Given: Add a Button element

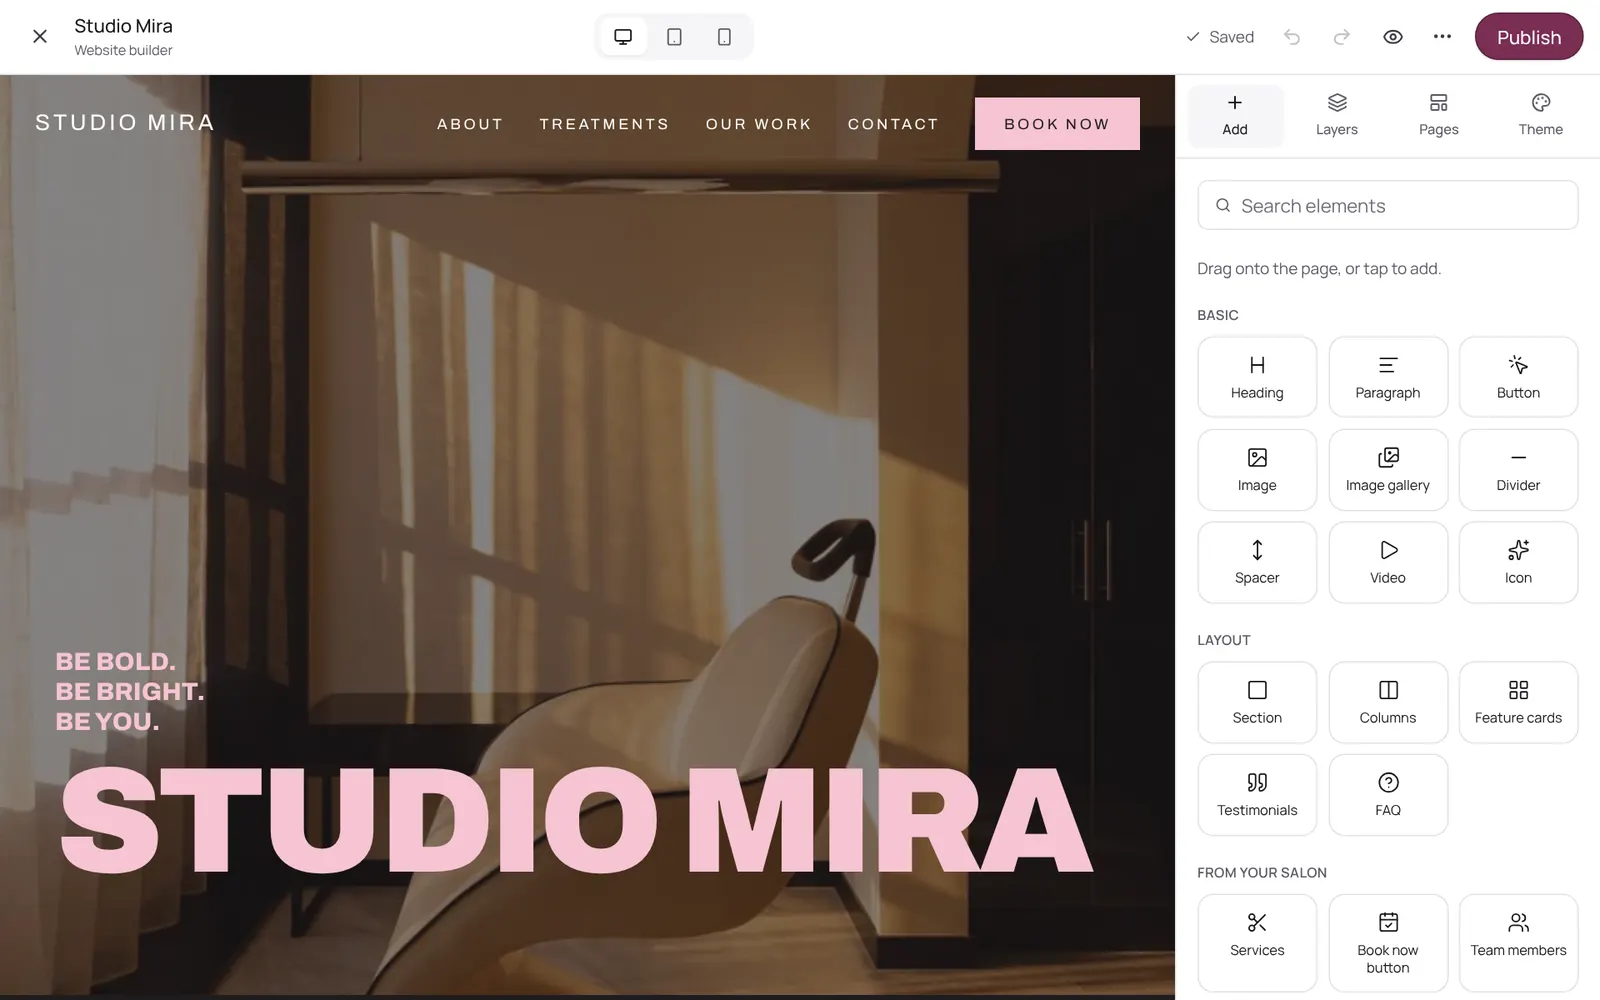Looking at the screenshot, I should tap(1518, 377).
